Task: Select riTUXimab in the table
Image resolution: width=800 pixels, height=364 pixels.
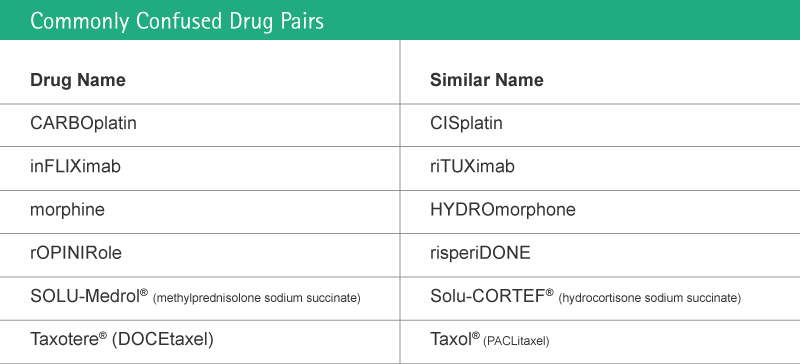Action: [x=472, y=166]
